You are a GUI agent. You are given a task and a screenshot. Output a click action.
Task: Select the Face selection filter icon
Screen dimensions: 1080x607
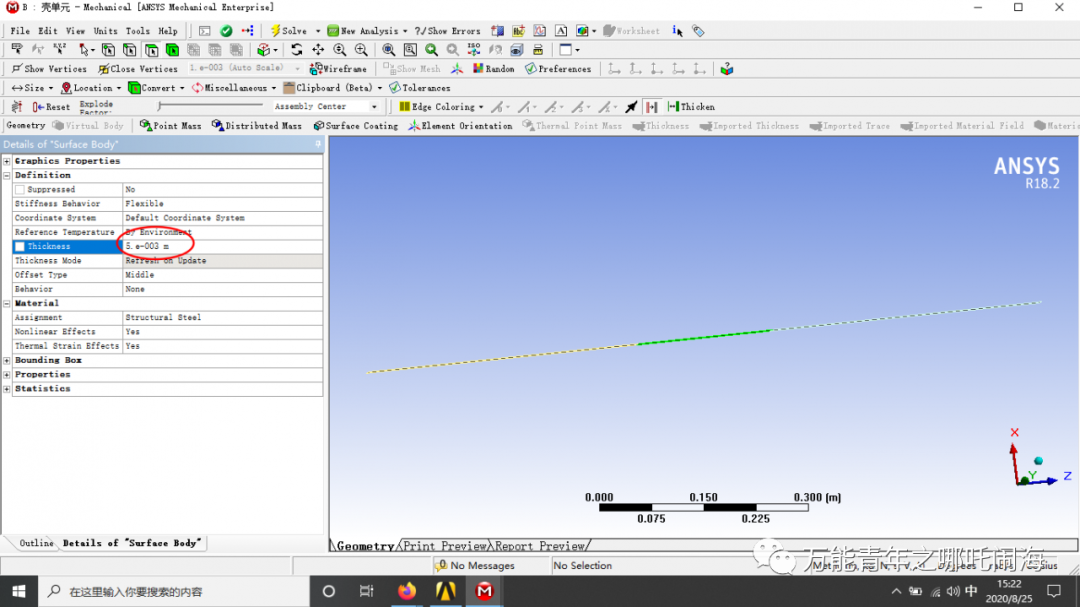click(151, 50)
